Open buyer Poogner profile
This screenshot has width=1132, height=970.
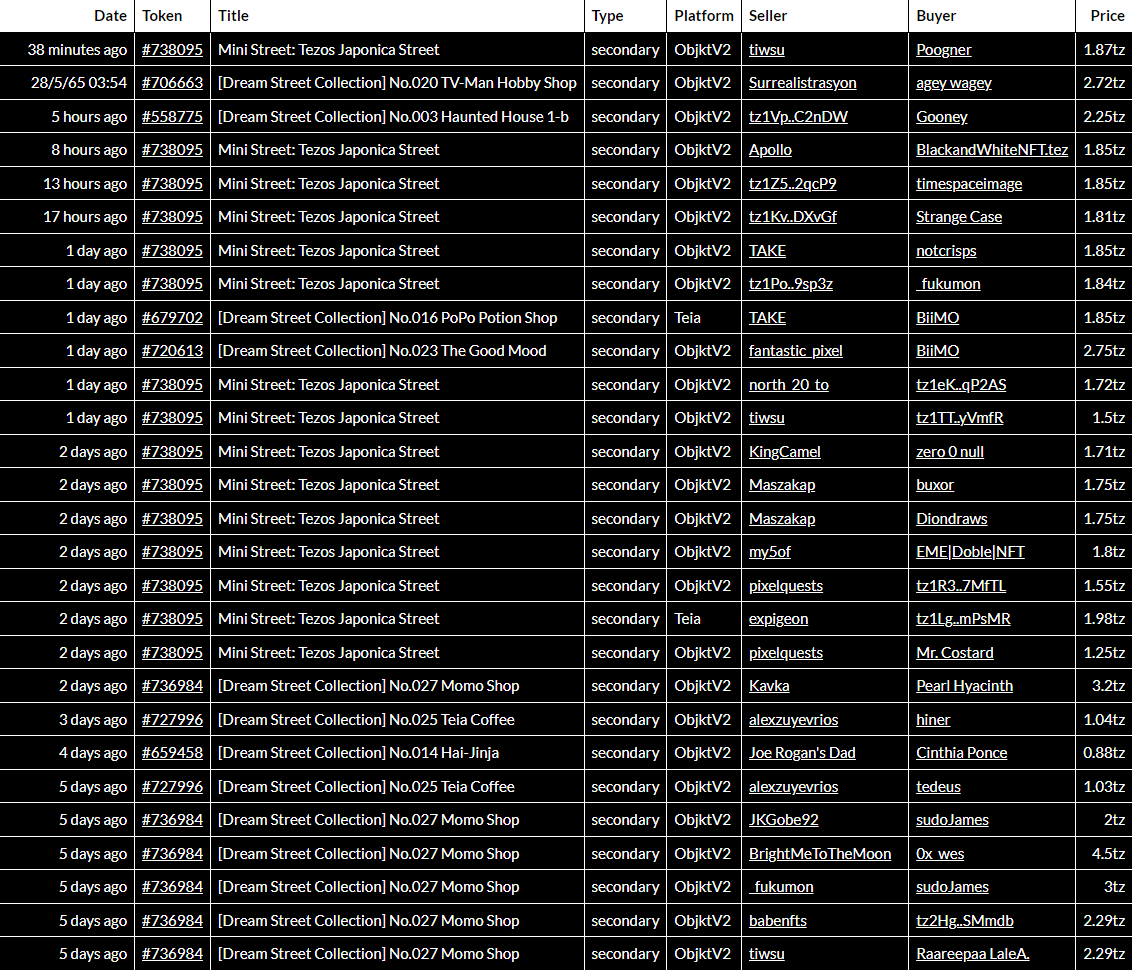point(944,50)
